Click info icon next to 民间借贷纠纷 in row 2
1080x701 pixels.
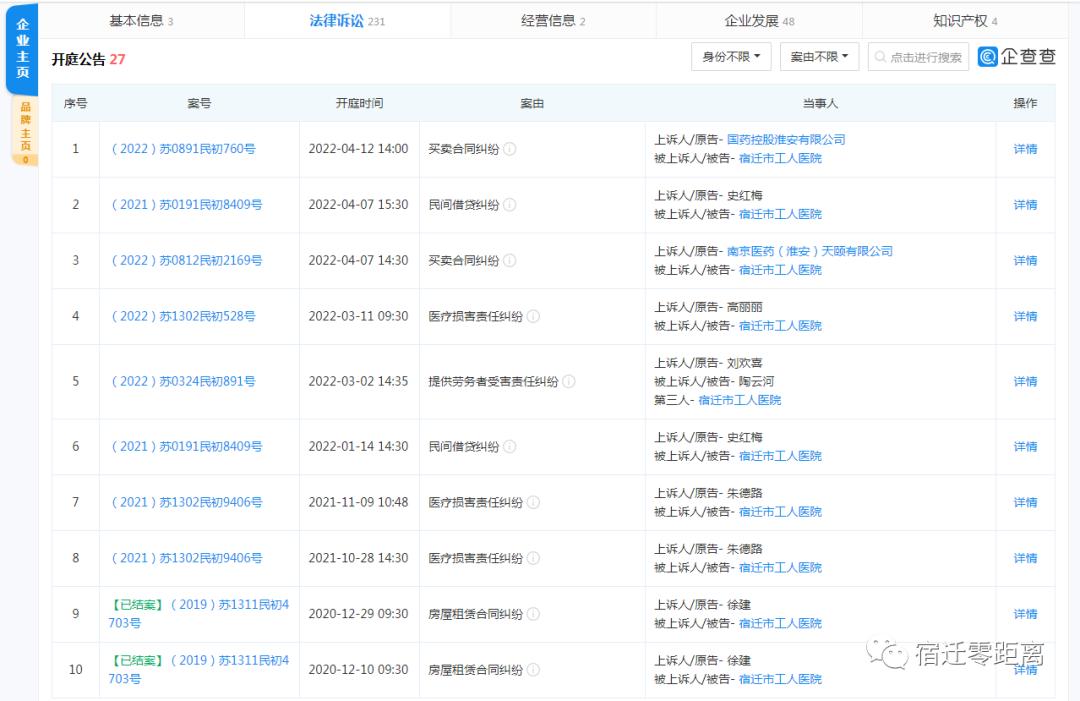click(x=510, y=205)
